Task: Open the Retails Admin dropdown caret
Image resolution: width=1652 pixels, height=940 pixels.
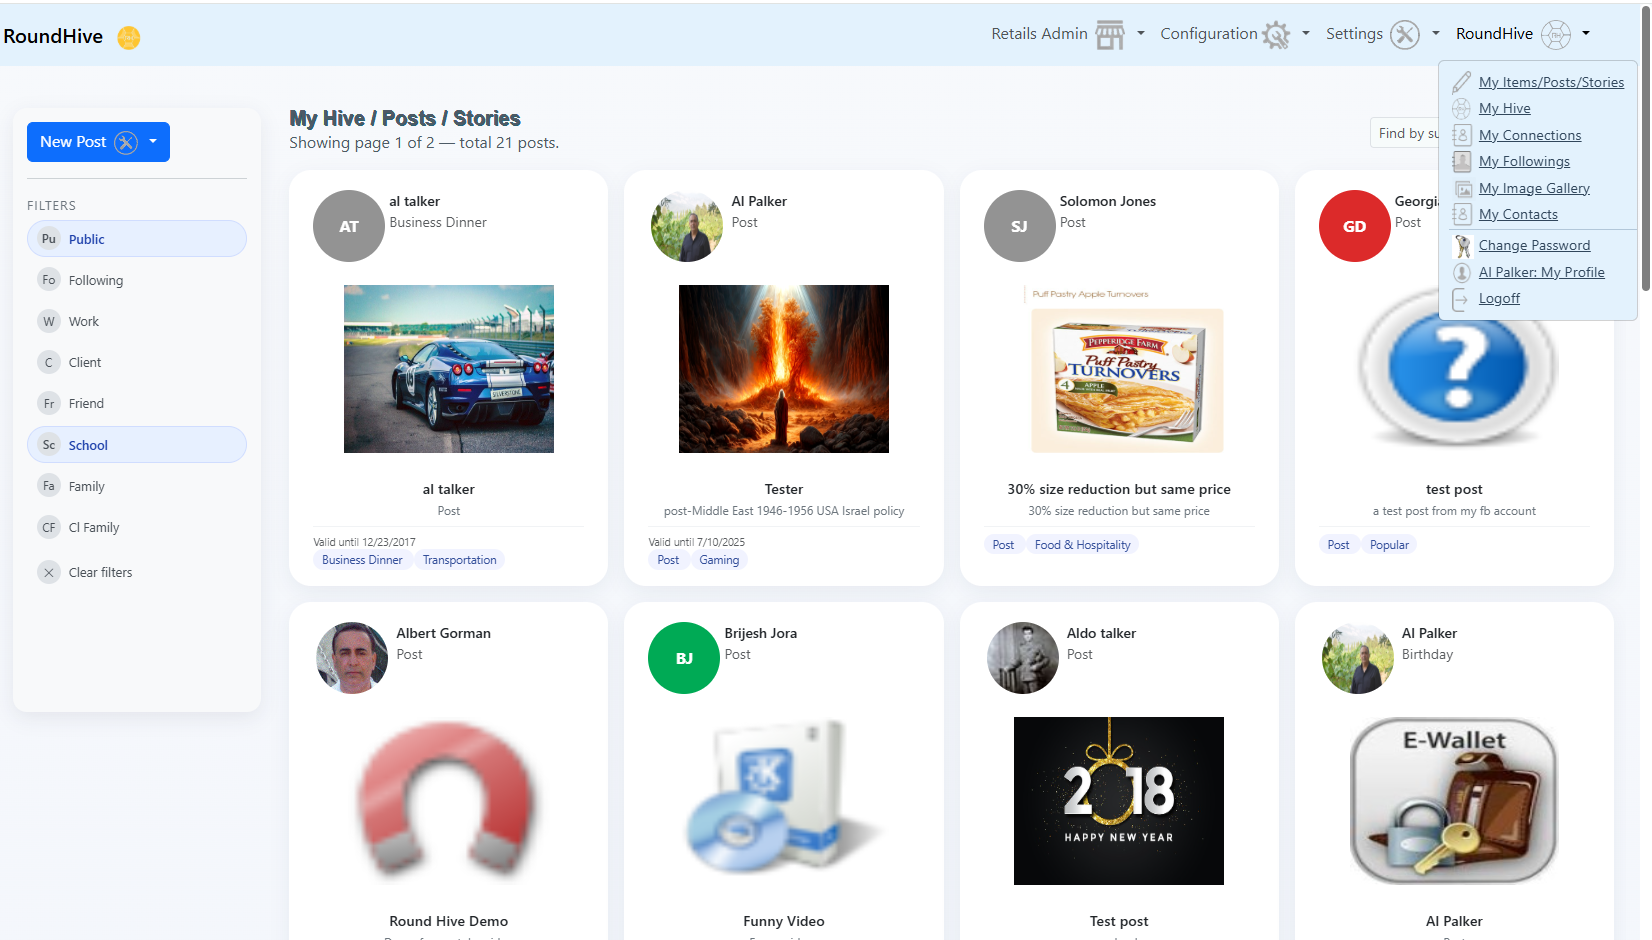Action: coord(1141,34)
